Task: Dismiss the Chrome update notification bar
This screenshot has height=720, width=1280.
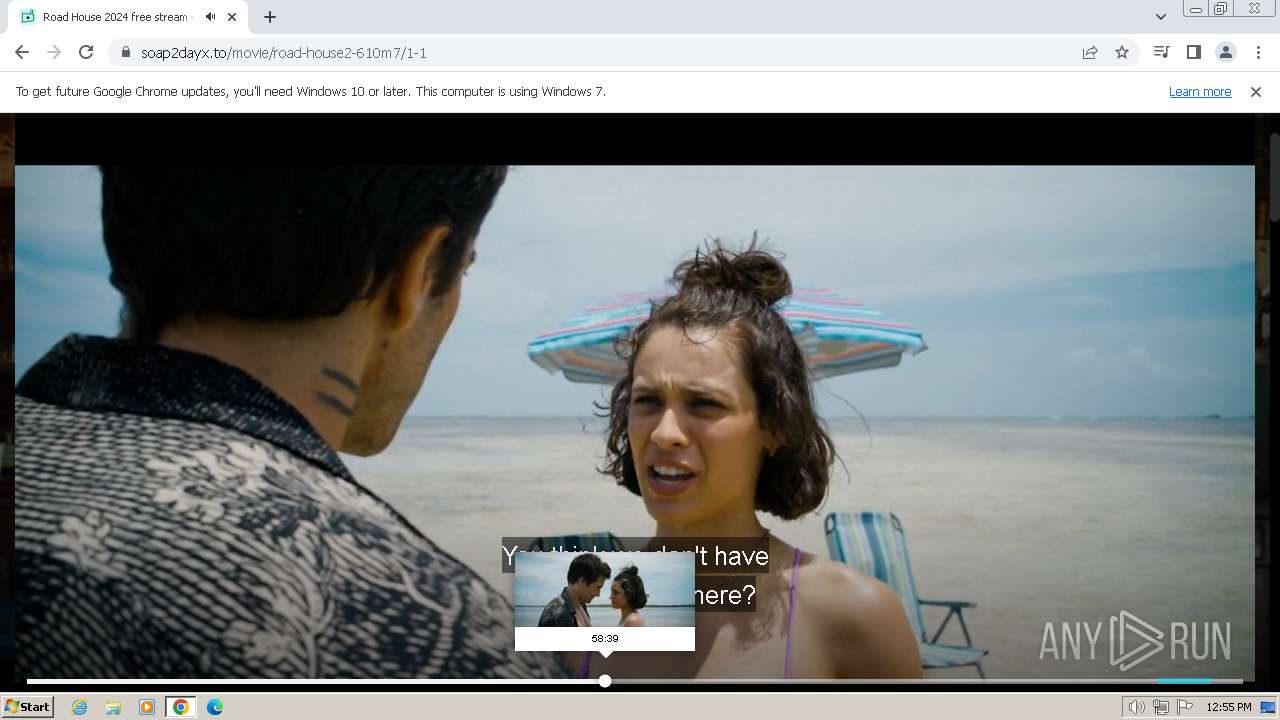Action: coord(1256,91)
